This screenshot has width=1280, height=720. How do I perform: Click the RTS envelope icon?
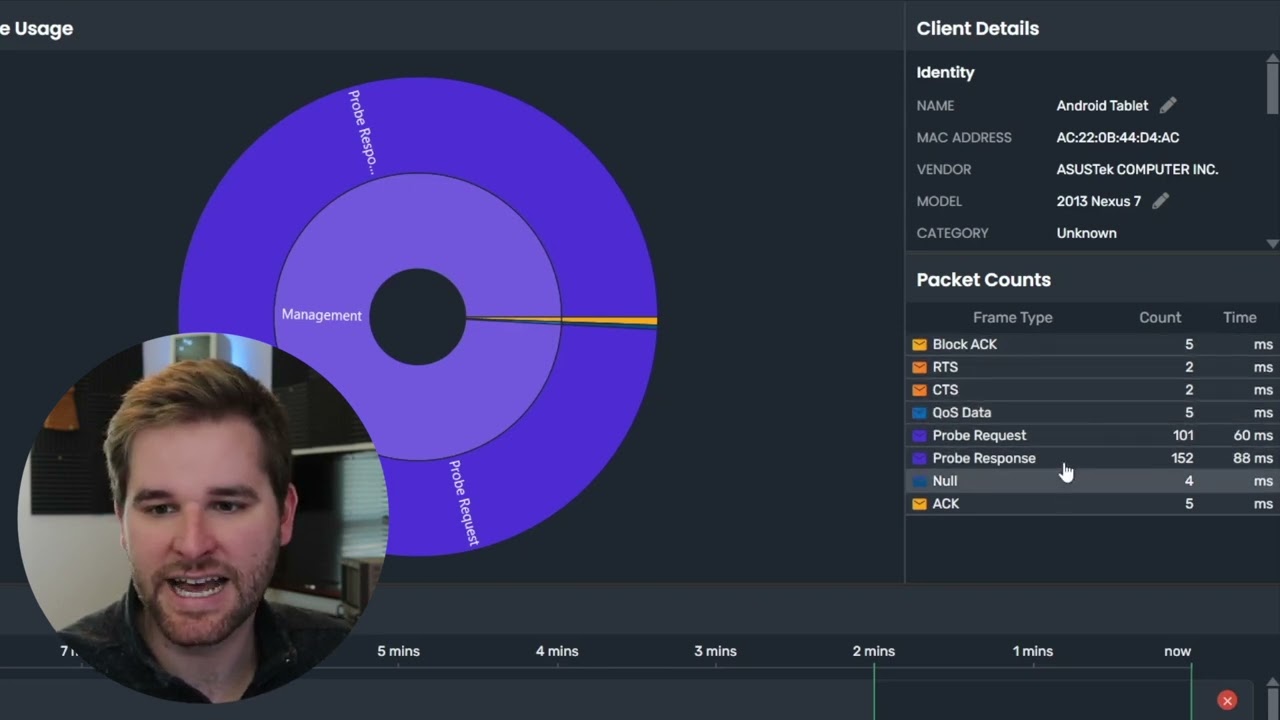919,367
